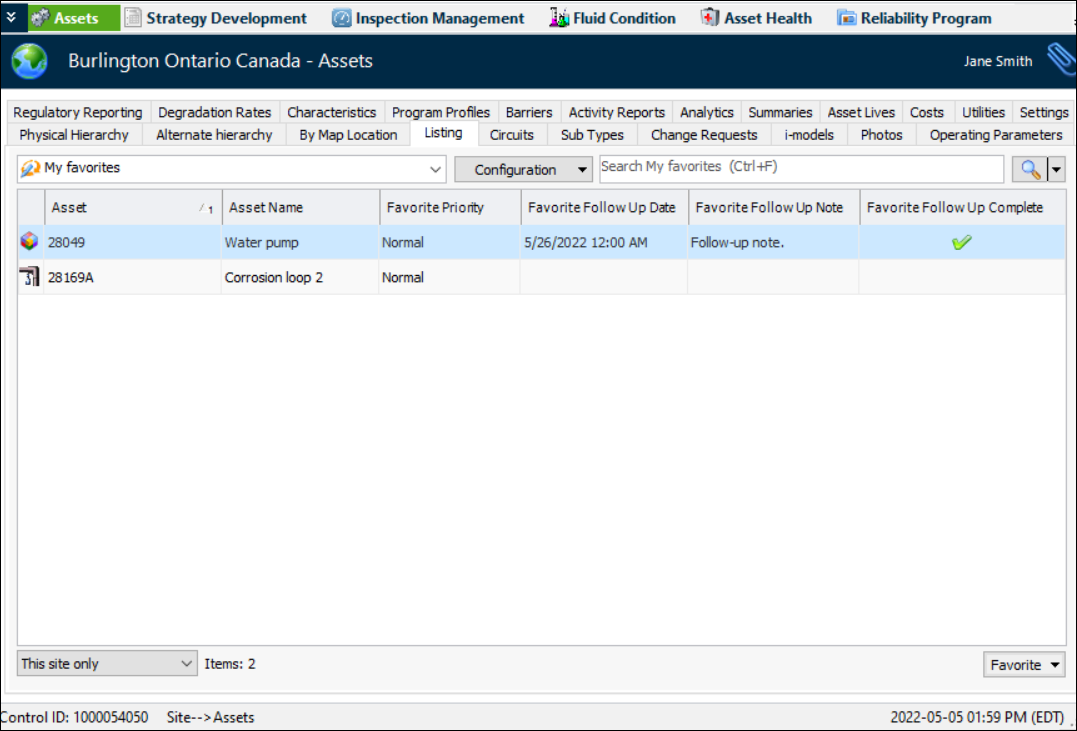Open the Reliability Program module
1077x731 pixels.
(914, 18)
